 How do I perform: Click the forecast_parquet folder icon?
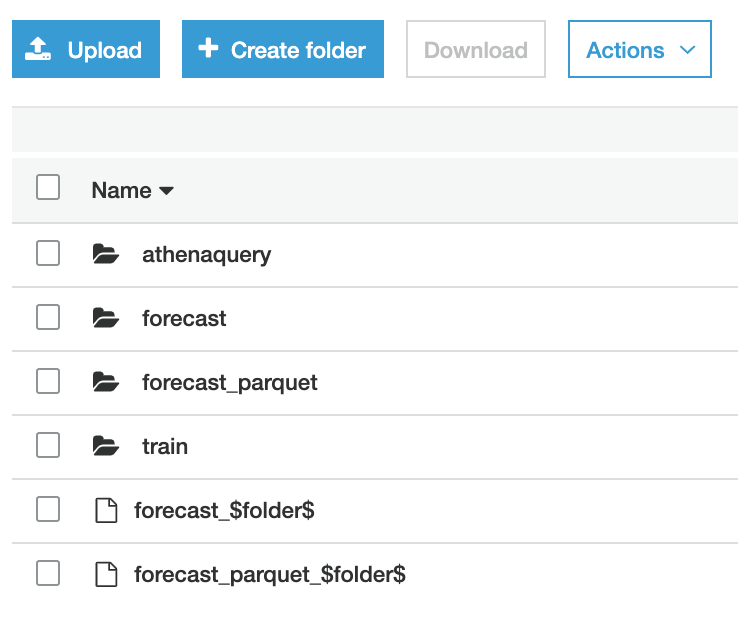[105, 383]
